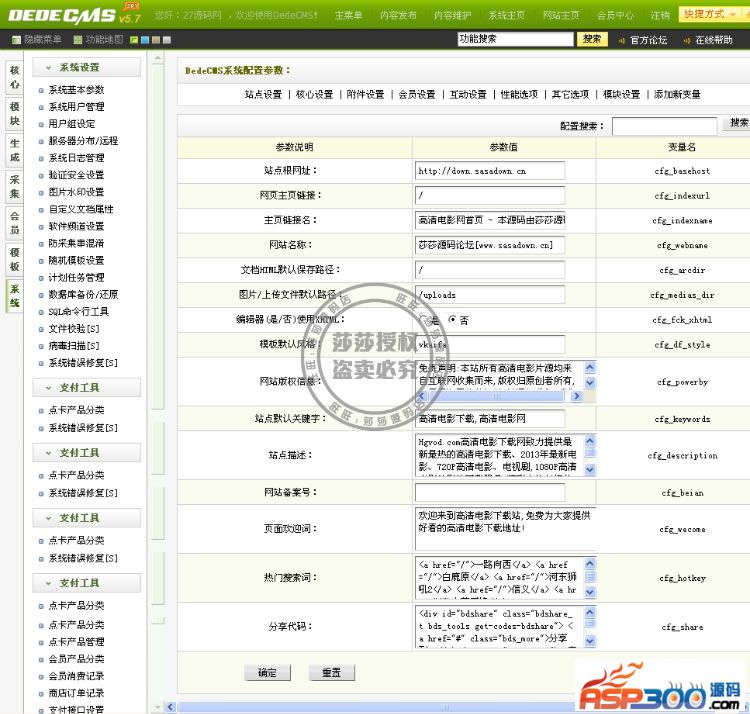Open 会员中心 in top navigation

[x=615, y=15]
